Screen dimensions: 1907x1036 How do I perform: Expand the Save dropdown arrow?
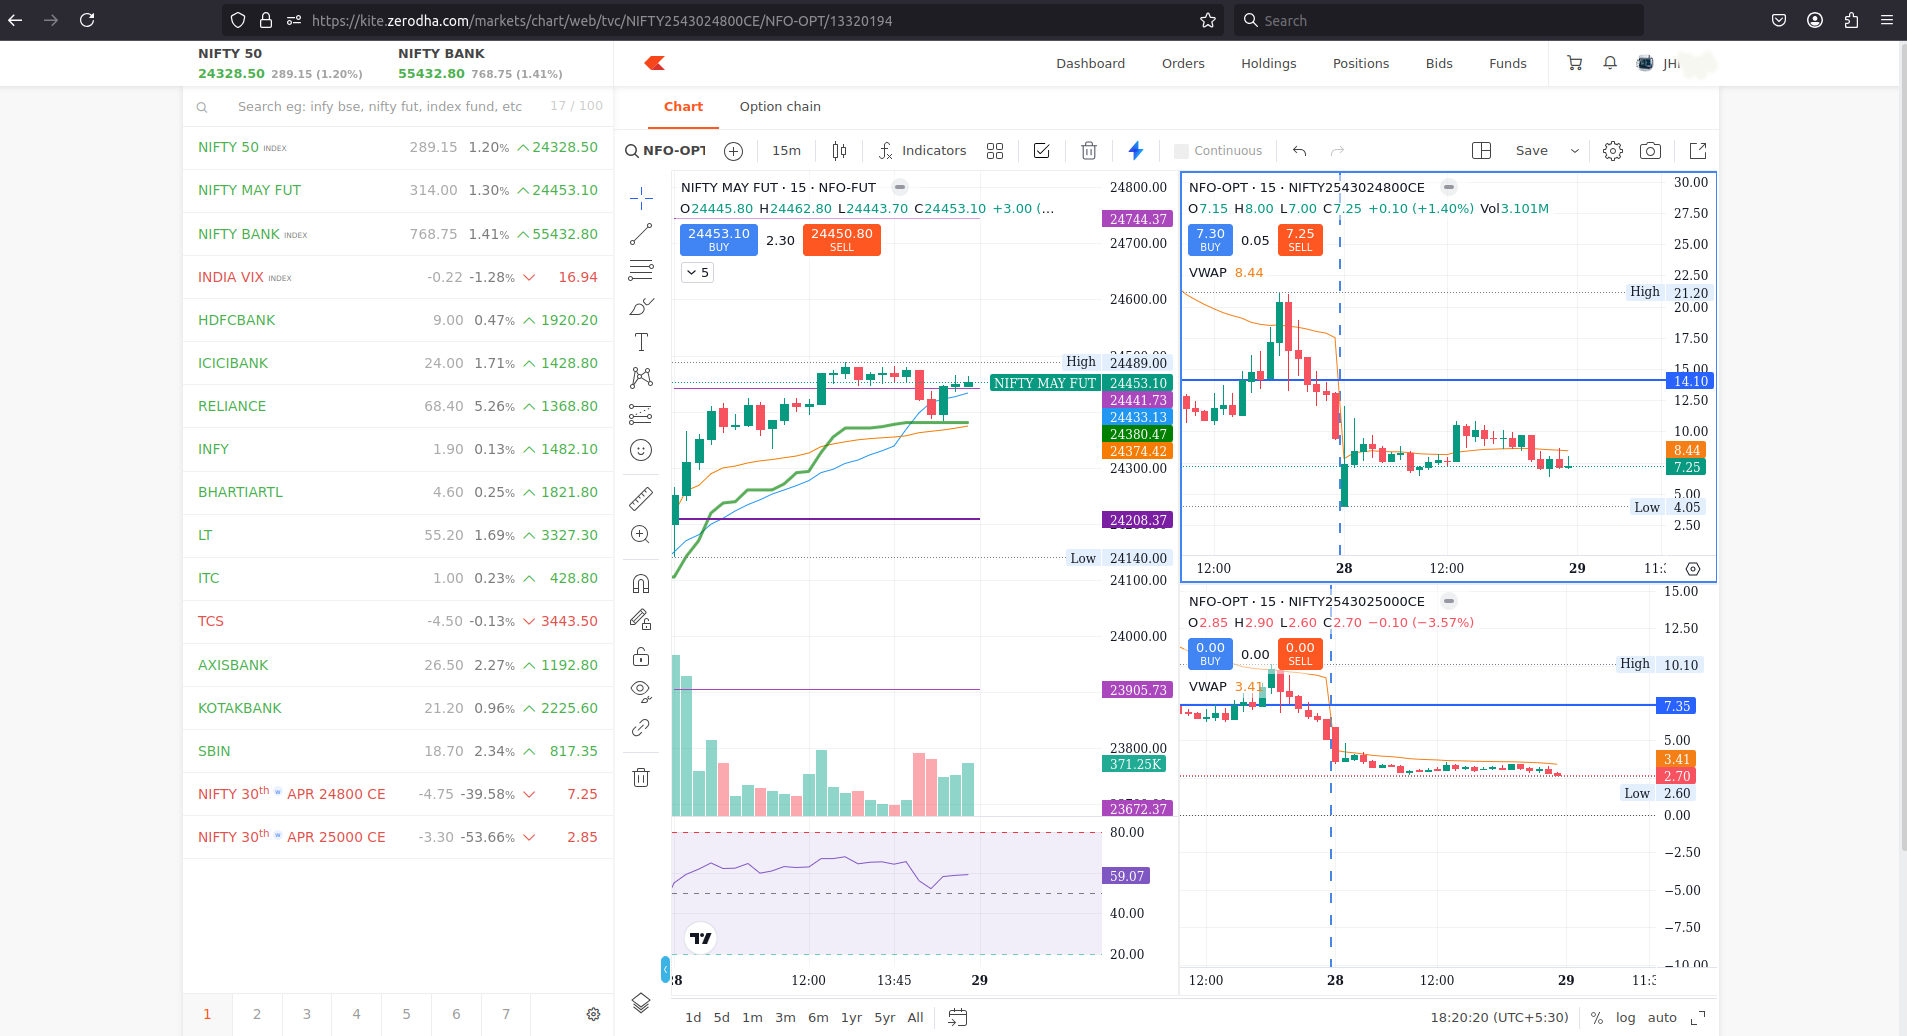(1575, 151)
